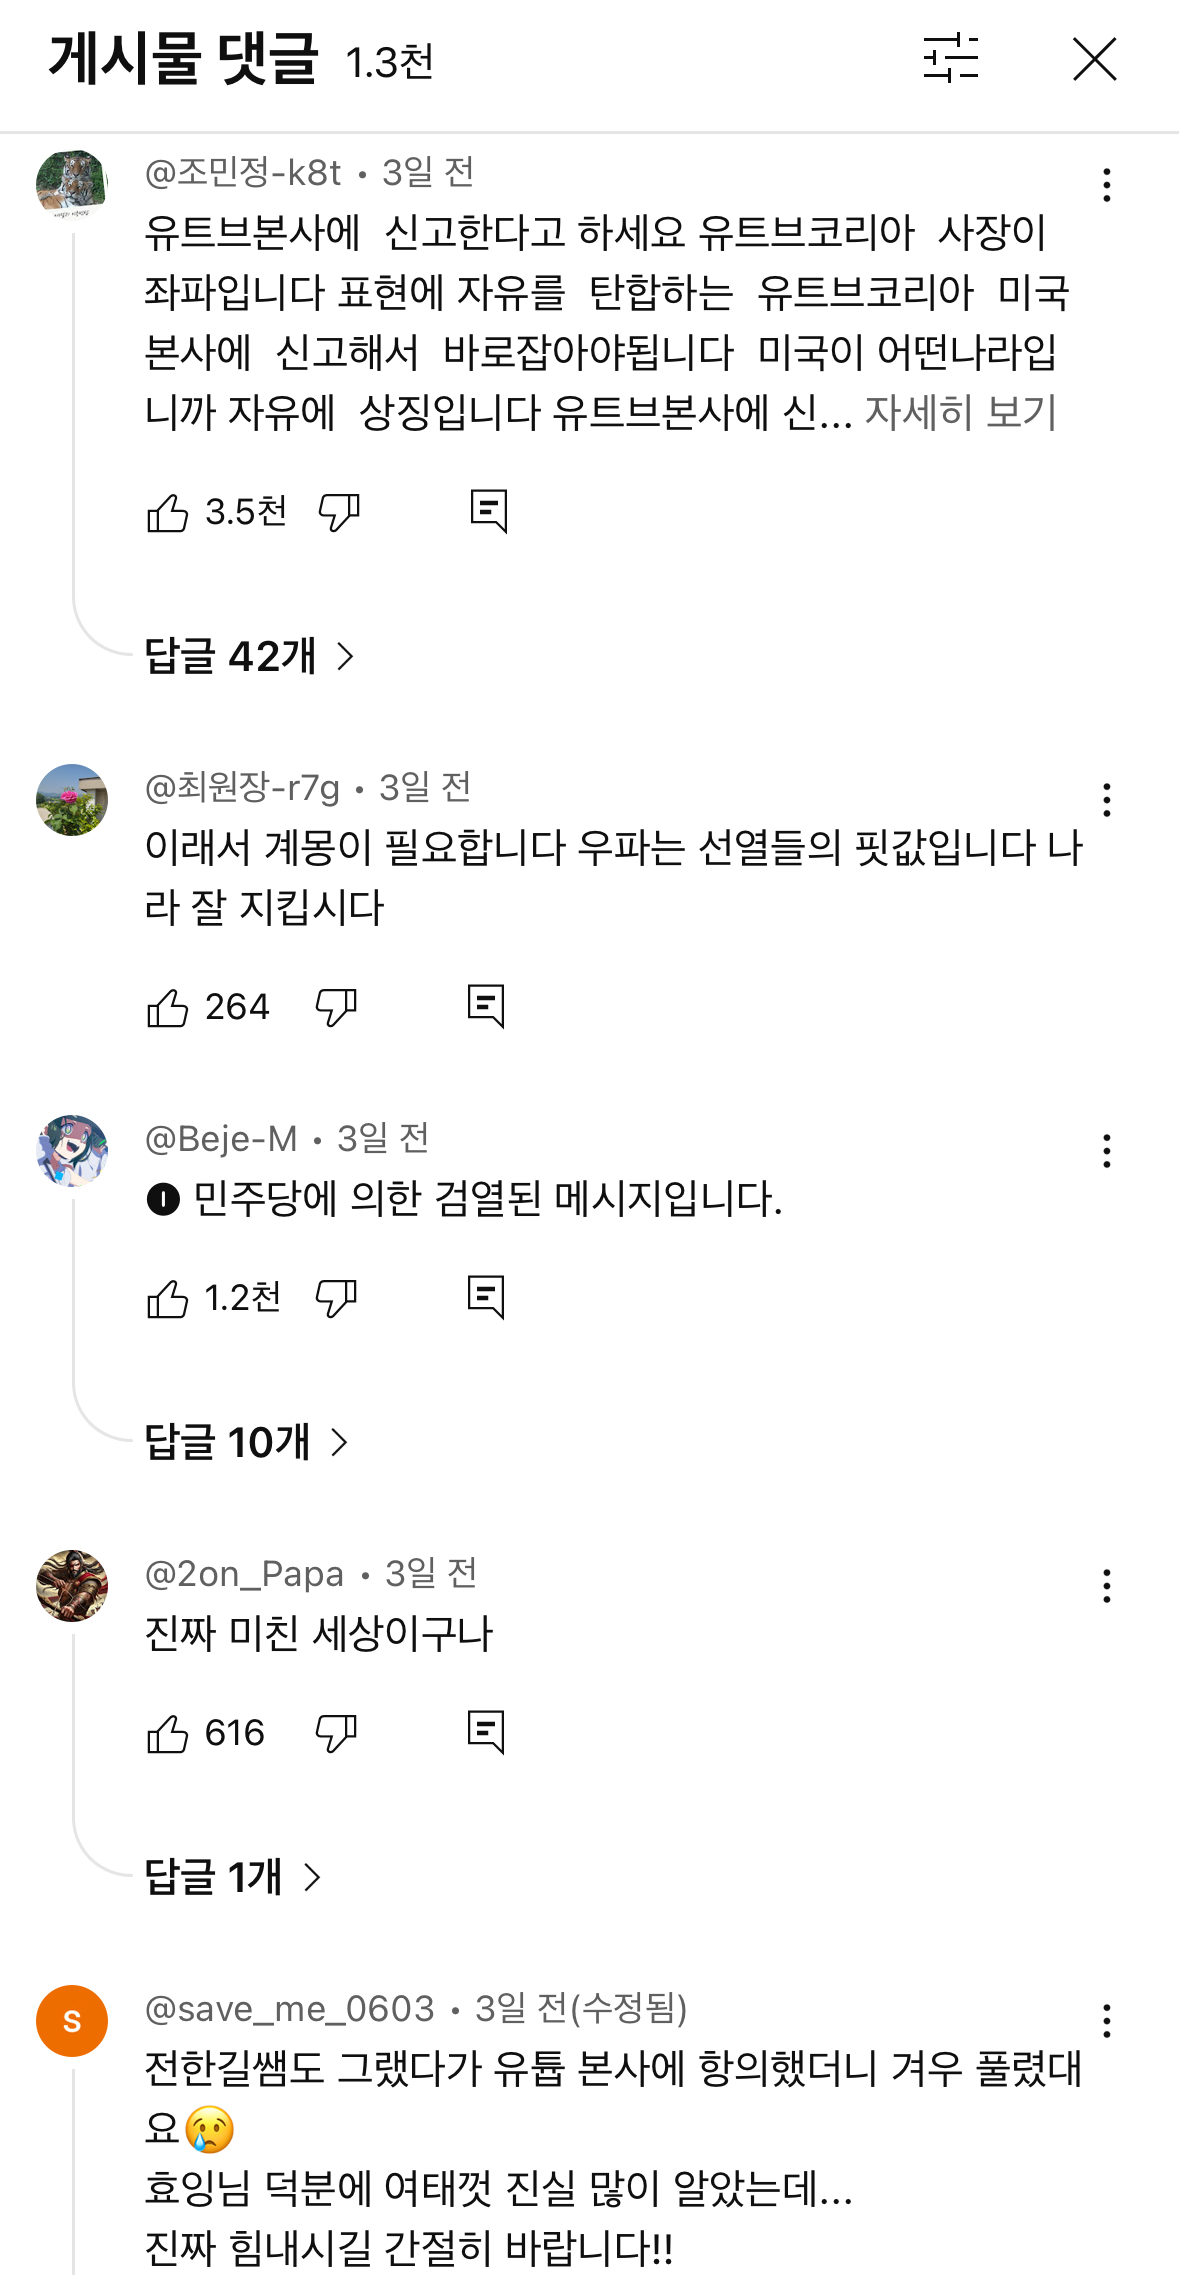Toggle dislike on @2on_Papa's comment
The height and width of the screenshot is (2275, 1179).
point(338,1731)
